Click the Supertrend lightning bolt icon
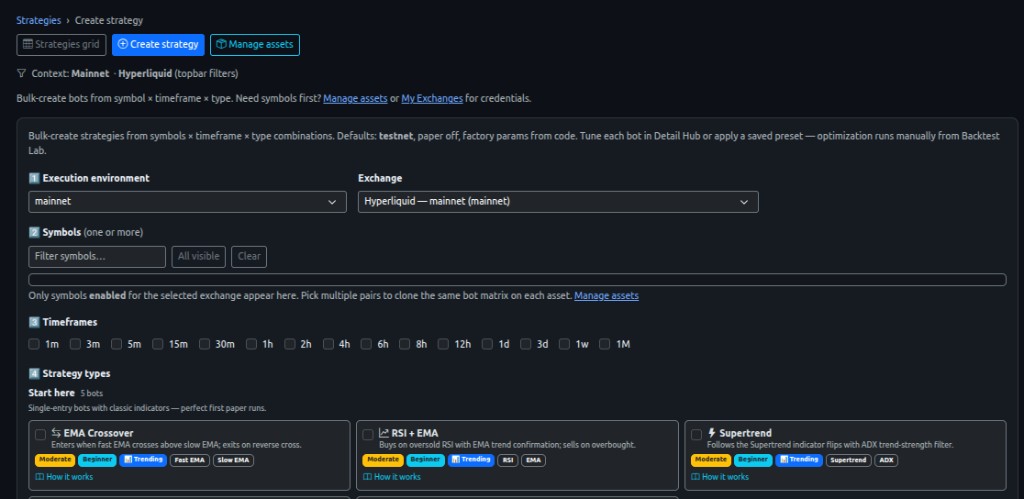1024x499 pixels. click(712, 433)
